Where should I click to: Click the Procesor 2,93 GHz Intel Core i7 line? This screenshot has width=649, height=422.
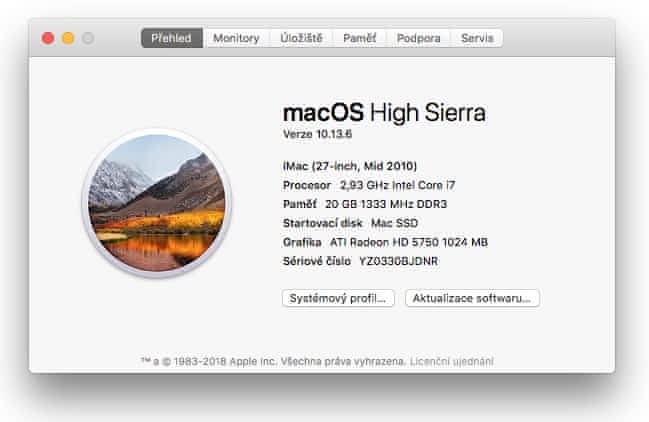click(369, 185)
